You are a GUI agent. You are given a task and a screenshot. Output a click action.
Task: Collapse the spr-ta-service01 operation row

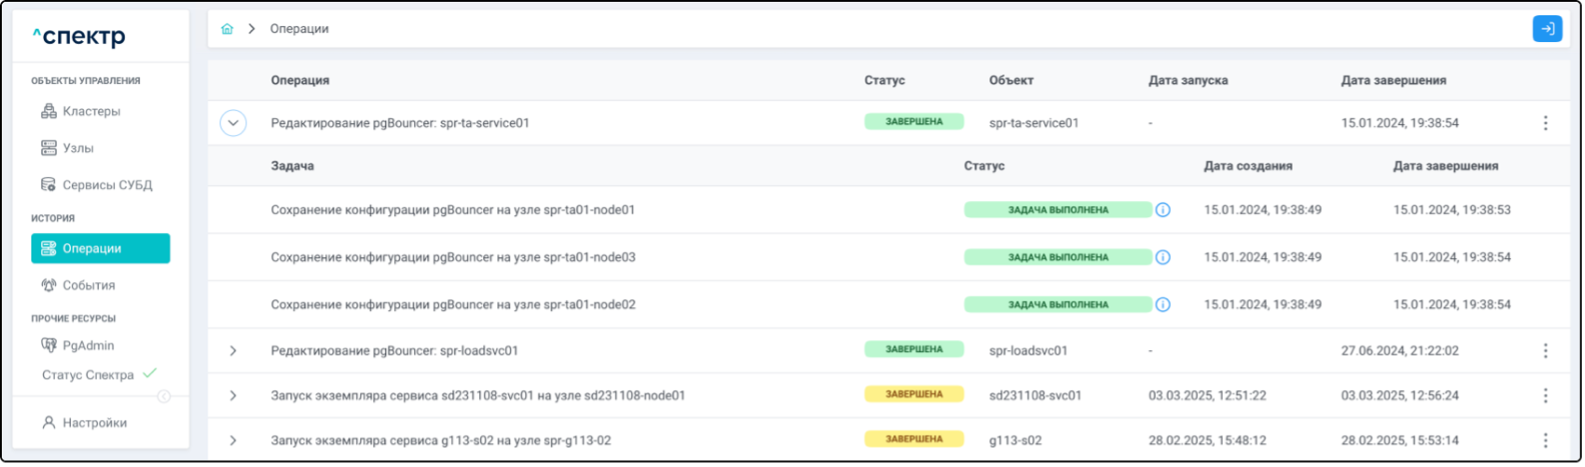[233, 123]
